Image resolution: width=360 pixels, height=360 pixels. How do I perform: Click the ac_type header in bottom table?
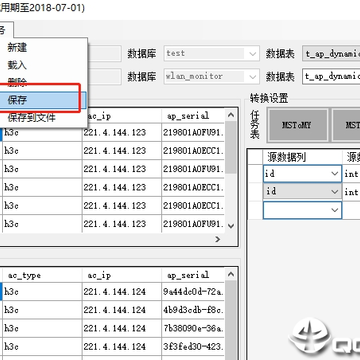[x=24, y=275]
